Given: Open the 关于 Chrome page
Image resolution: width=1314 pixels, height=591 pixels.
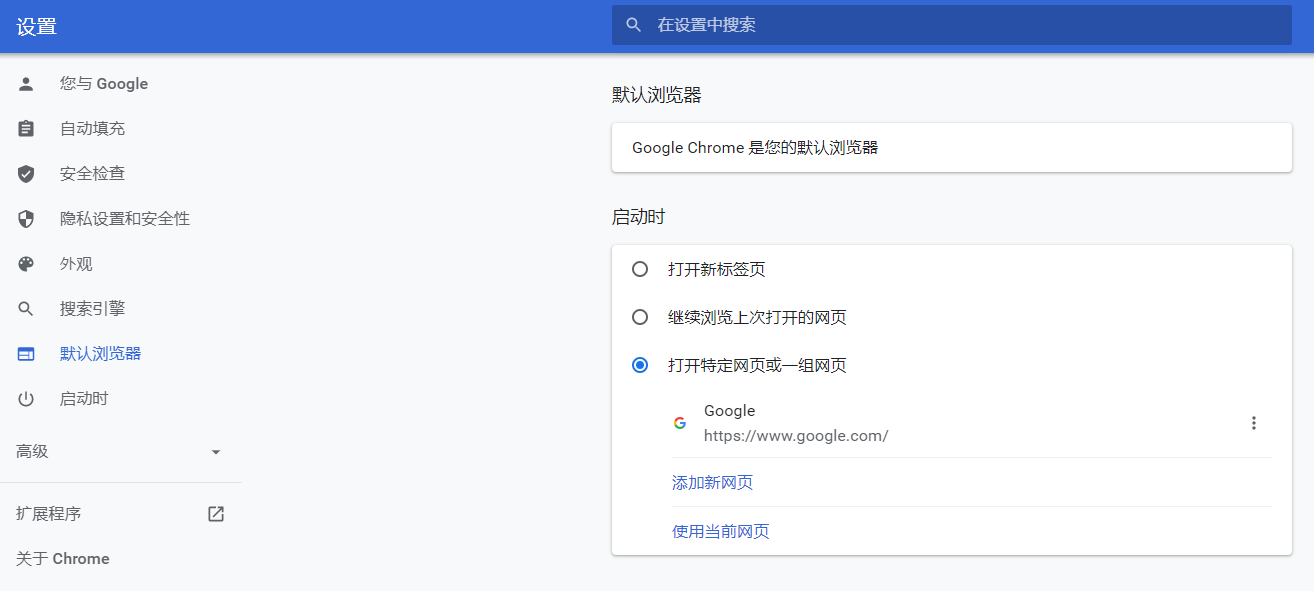Looking at the screenshot, I should point(63,559).
